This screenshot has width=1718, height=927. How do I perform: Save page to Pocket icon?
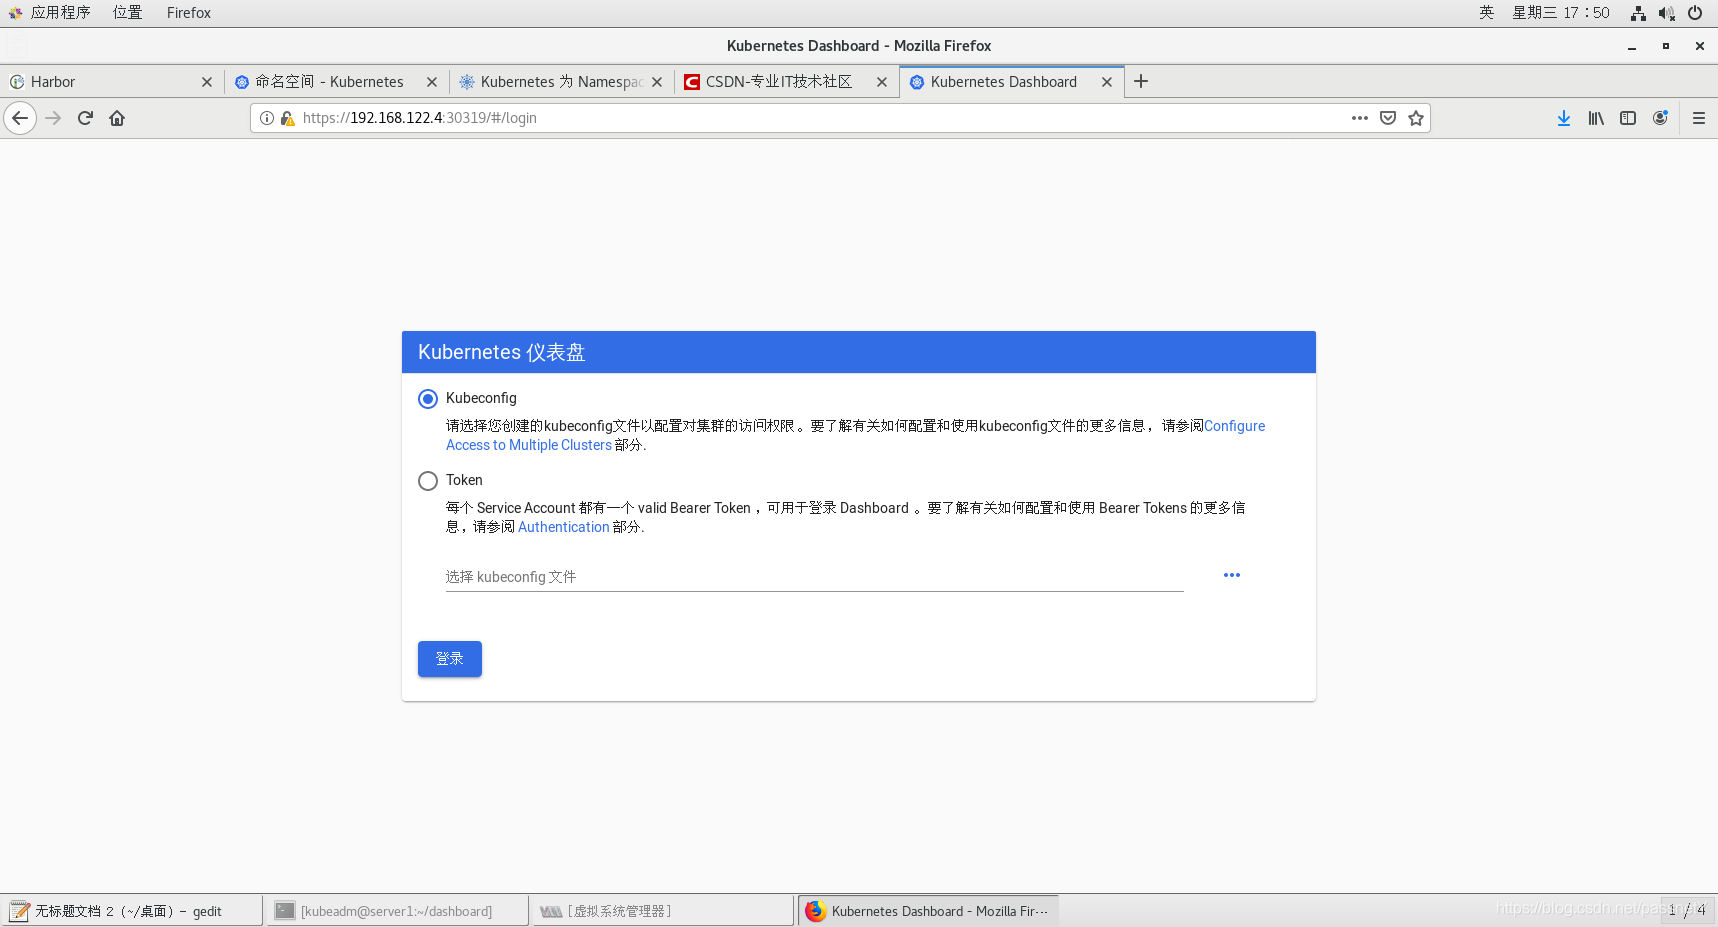1388,118
